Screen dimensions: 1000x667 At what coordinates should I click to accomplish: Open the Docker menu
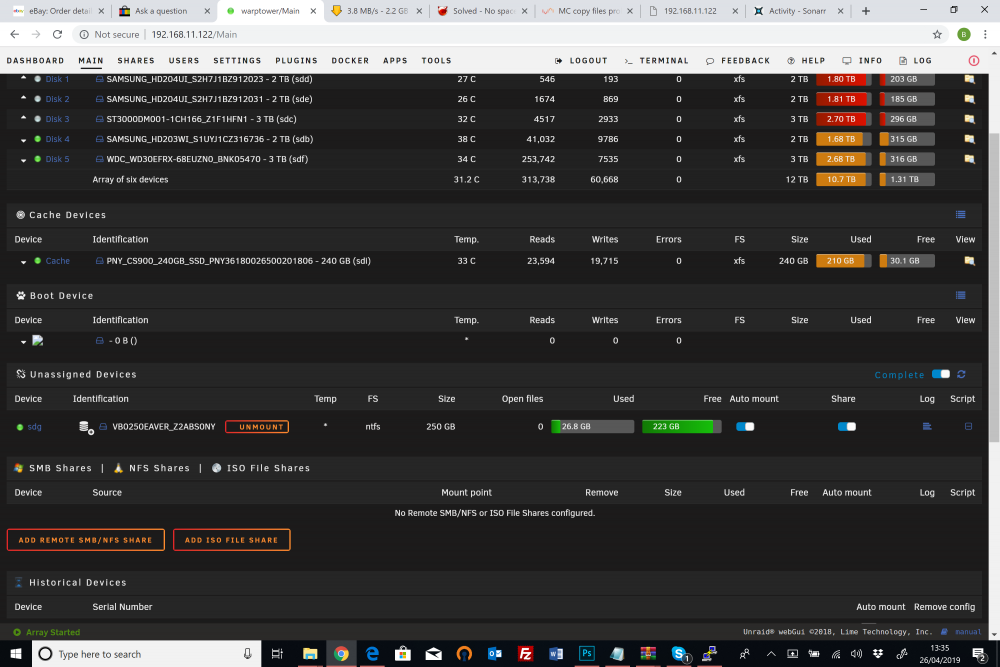click(x=350, y=61)
